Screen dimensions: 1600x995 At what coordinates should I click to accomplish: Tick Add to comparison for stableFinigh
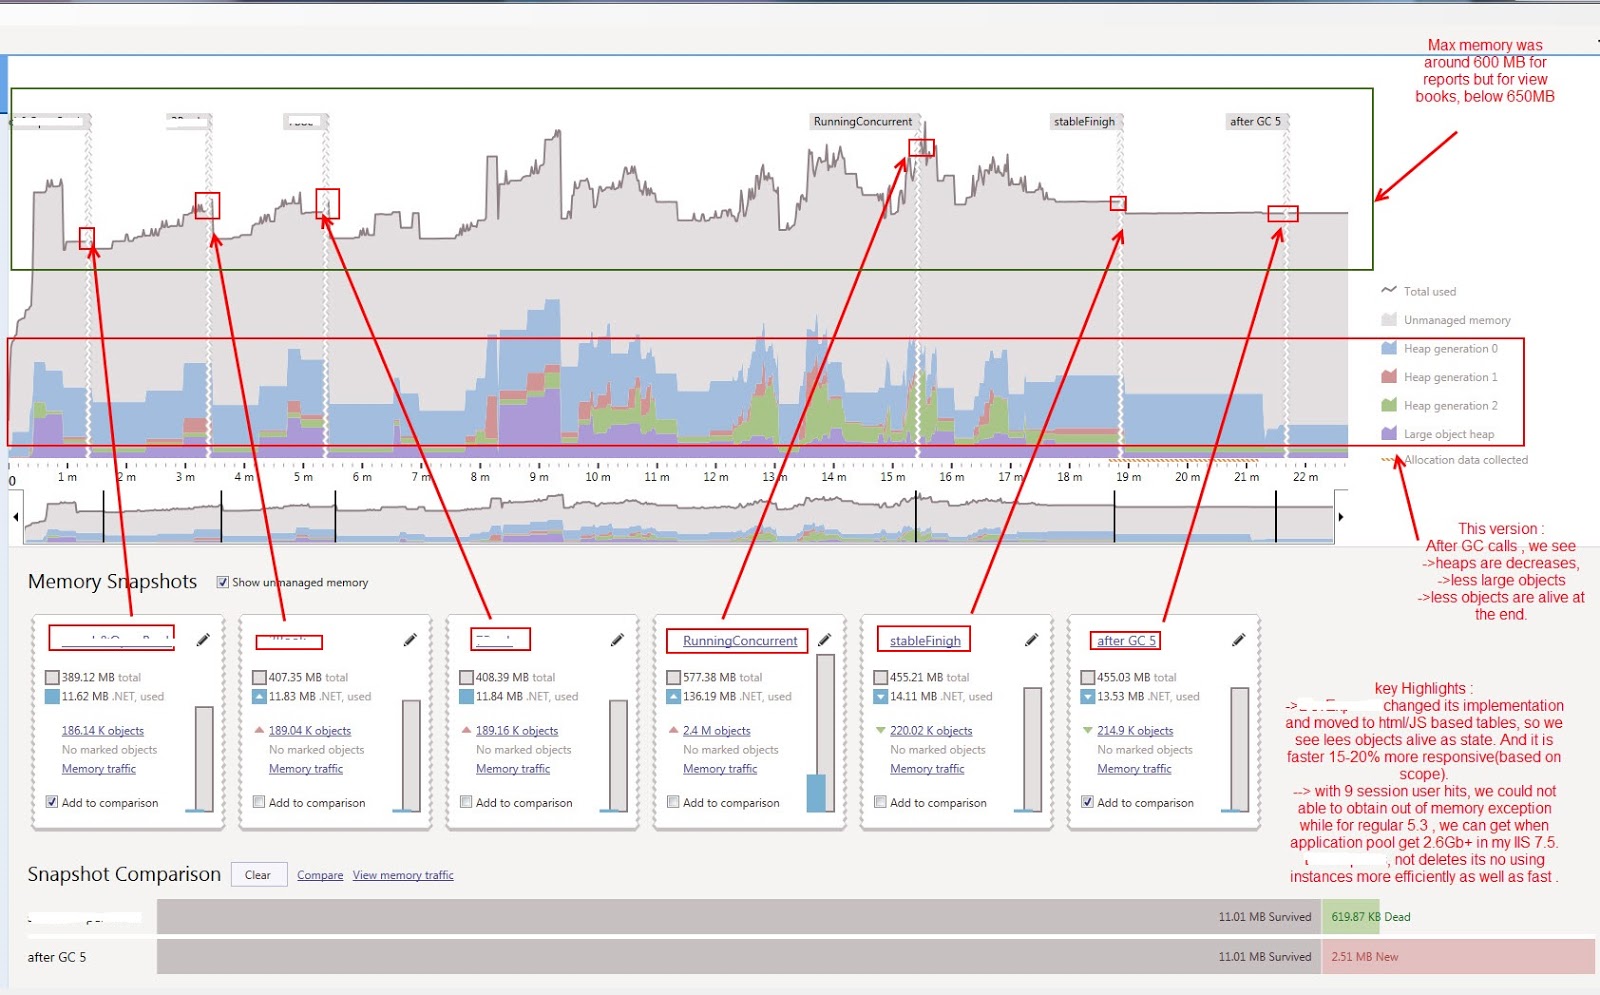tap(880, 802)
